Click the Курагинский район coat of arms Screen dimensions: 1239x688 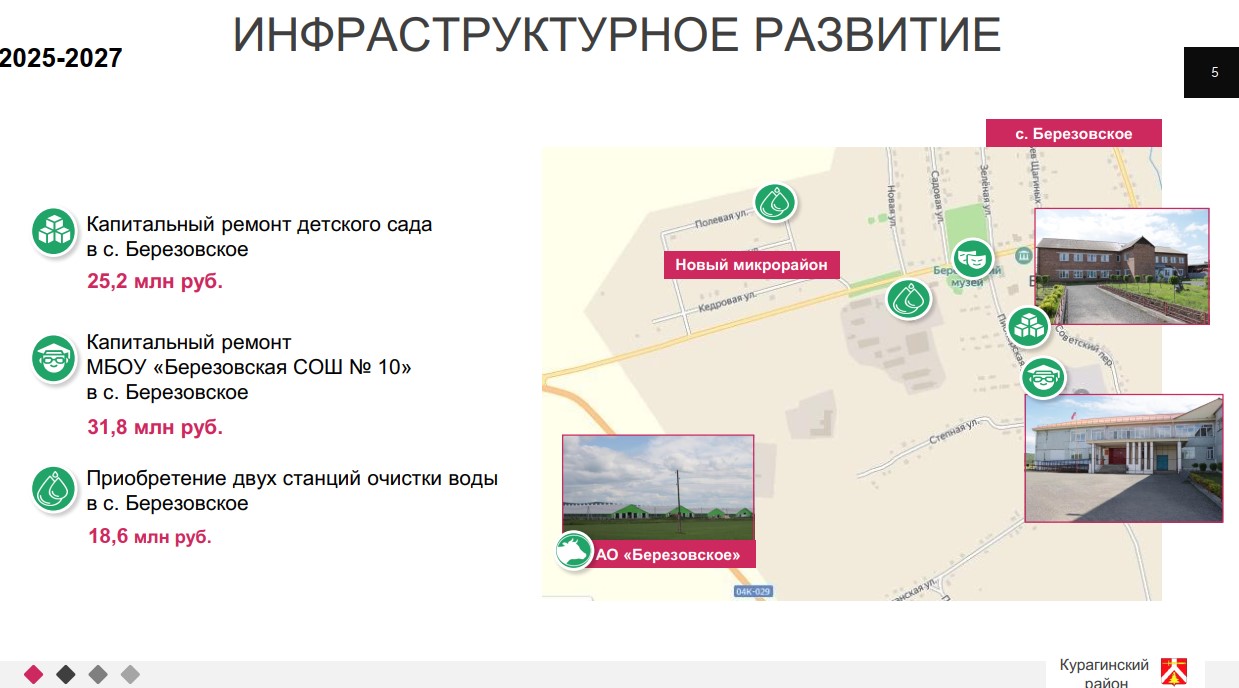click(x=1174, y=672)
